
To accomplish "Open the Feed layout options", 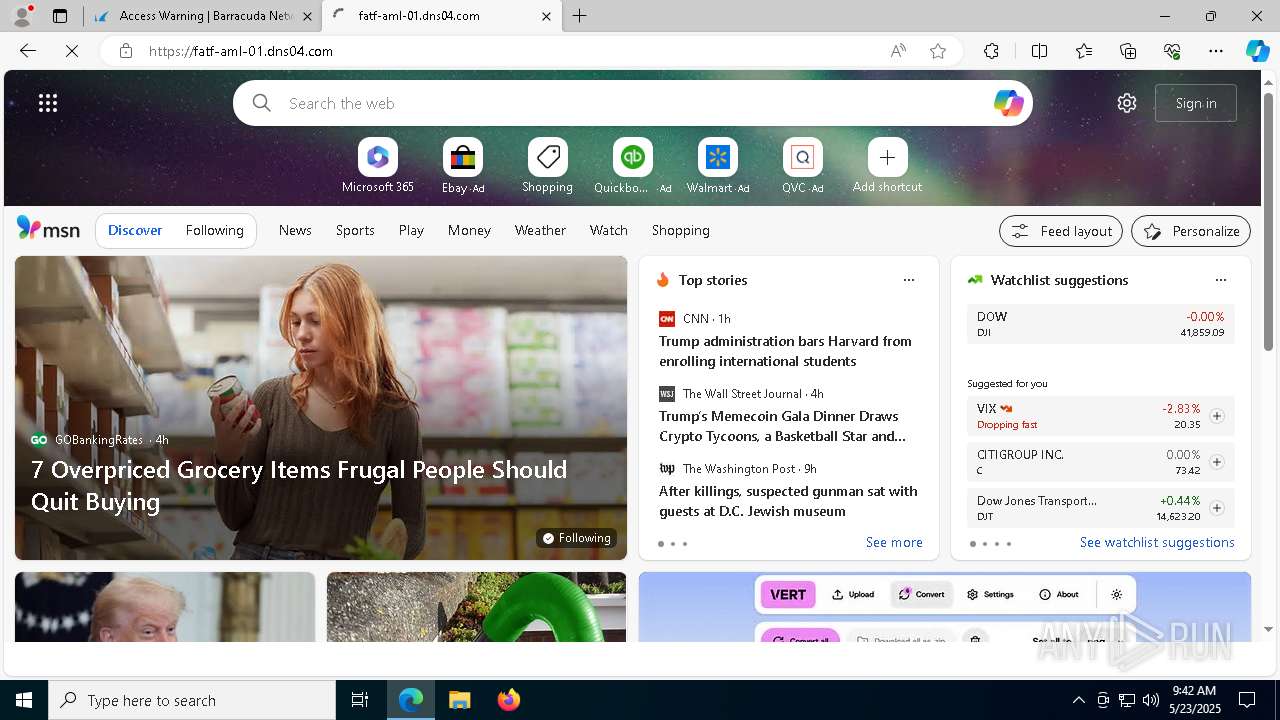I will click(1061, 231).
